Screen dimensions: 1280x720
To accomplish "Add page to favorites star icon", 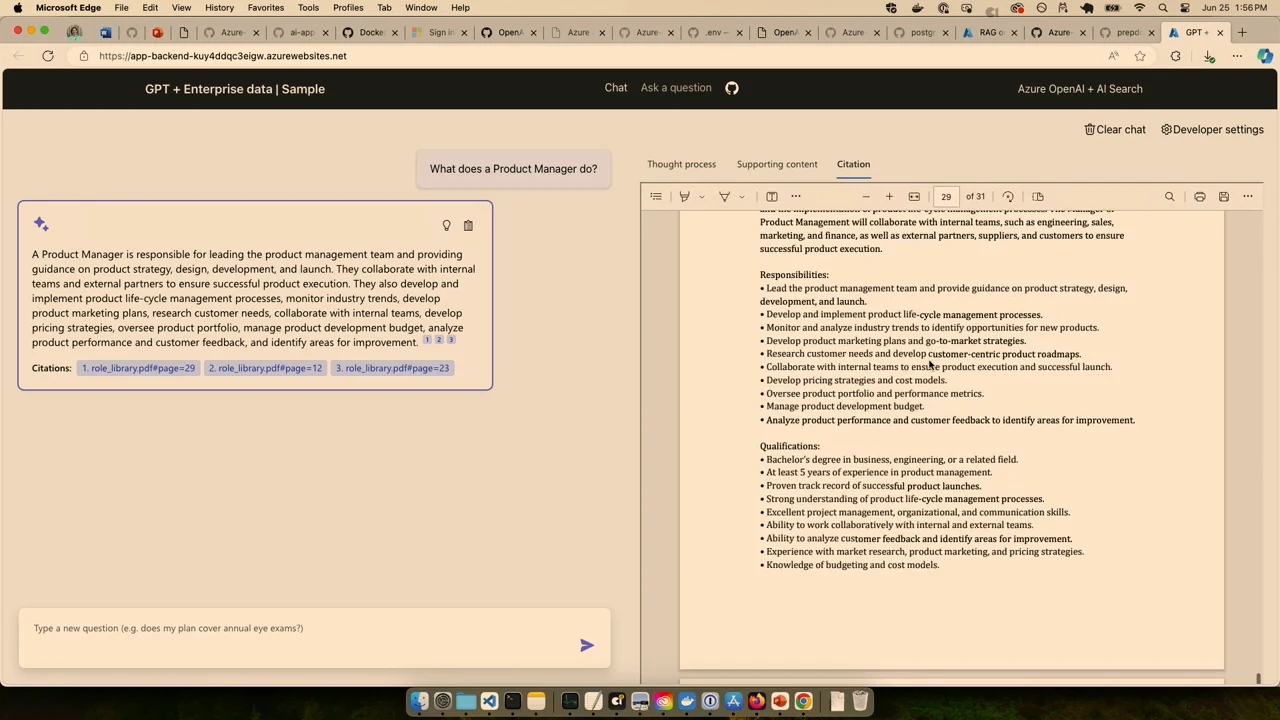I will (1140, 56).
